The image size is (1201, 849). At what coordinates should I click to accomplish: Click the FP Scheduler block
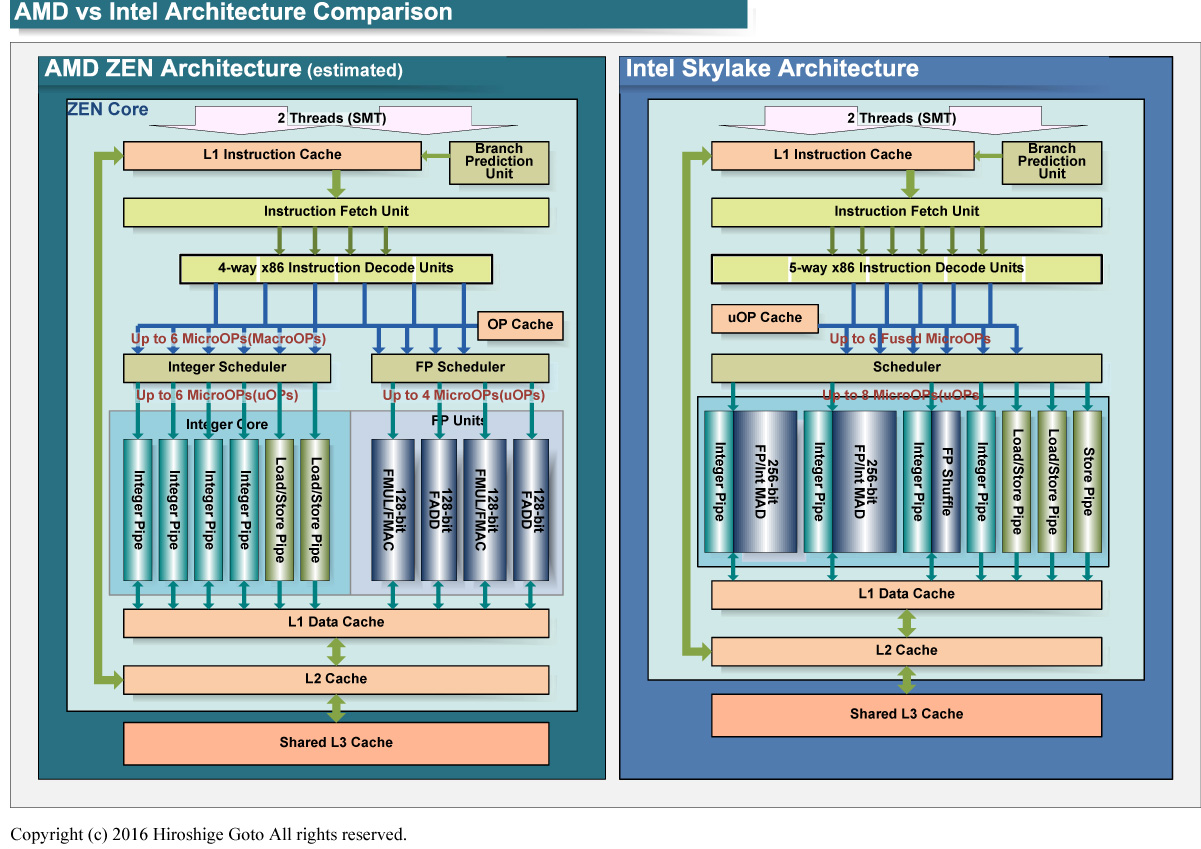pos(459,367)
